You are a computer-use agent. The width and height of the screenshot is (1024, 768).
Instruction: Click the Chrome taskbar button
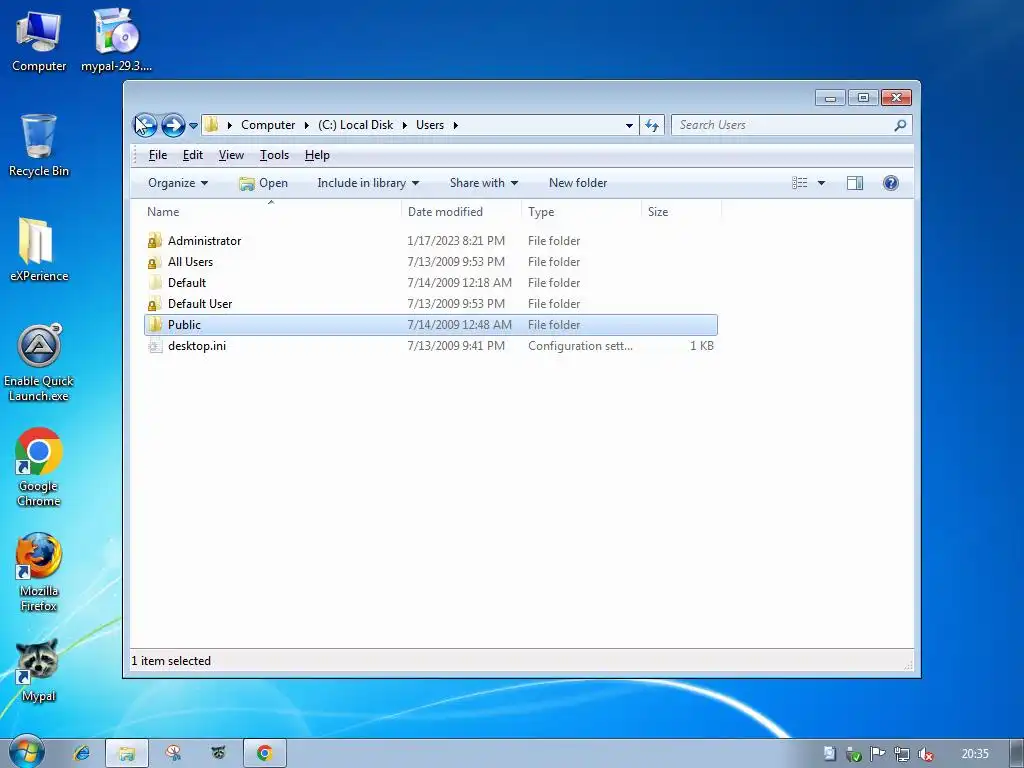(x=264, y=753)
